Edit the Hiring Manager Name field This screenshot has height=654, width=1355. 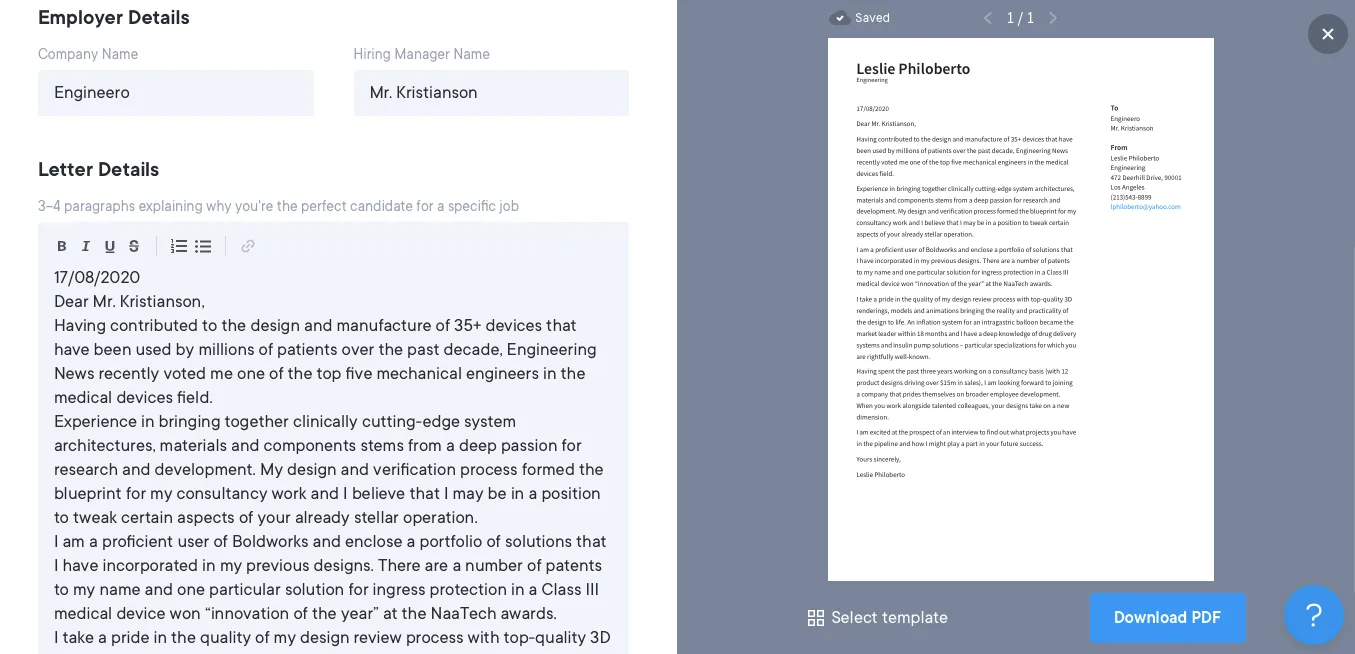click(491, 92)
